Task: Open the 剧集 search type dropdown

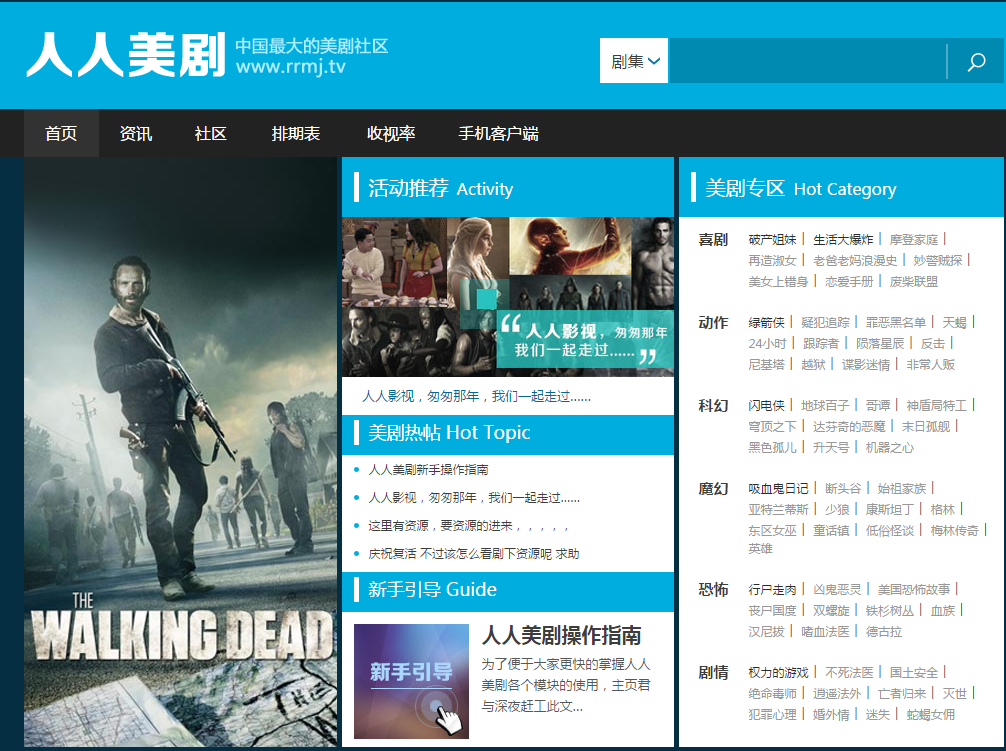Action: pyautogui.click(x=634, y=60)
